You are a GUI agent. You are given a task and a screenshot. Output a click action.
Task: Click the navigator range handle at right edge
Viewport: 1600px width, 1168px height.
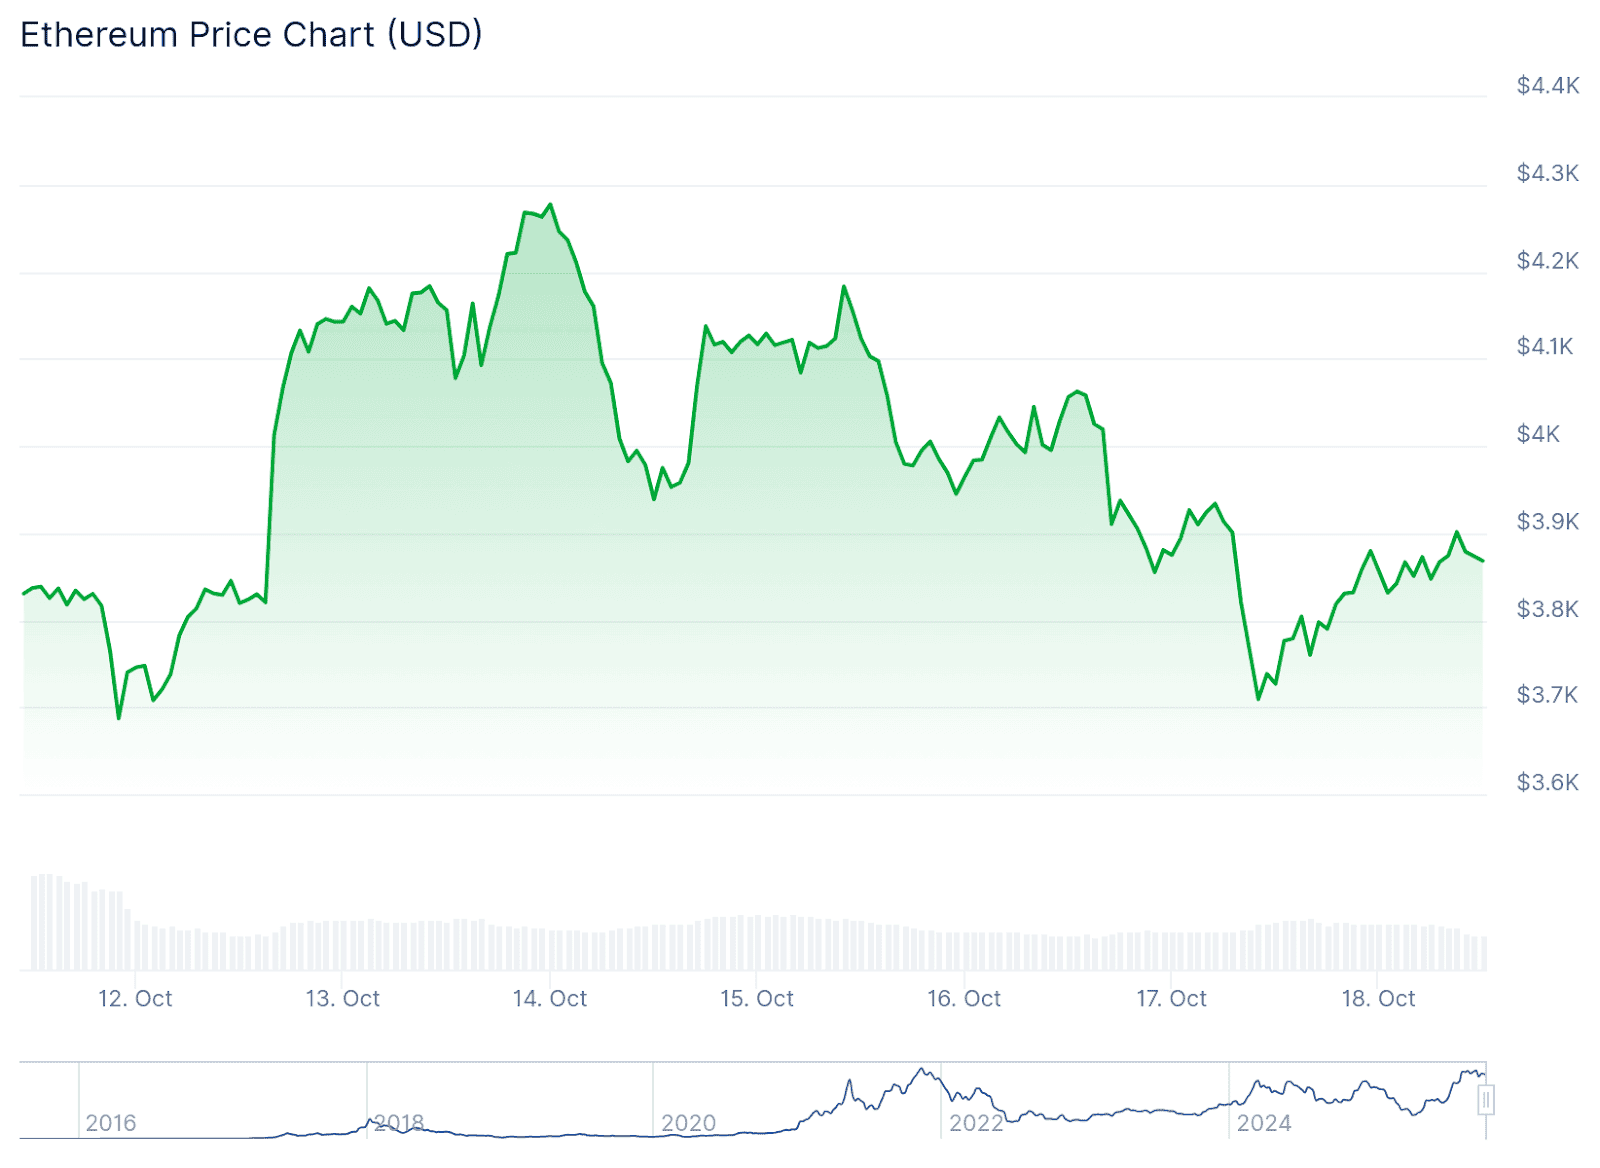pyautogui.click(x=1486, y=1101)
